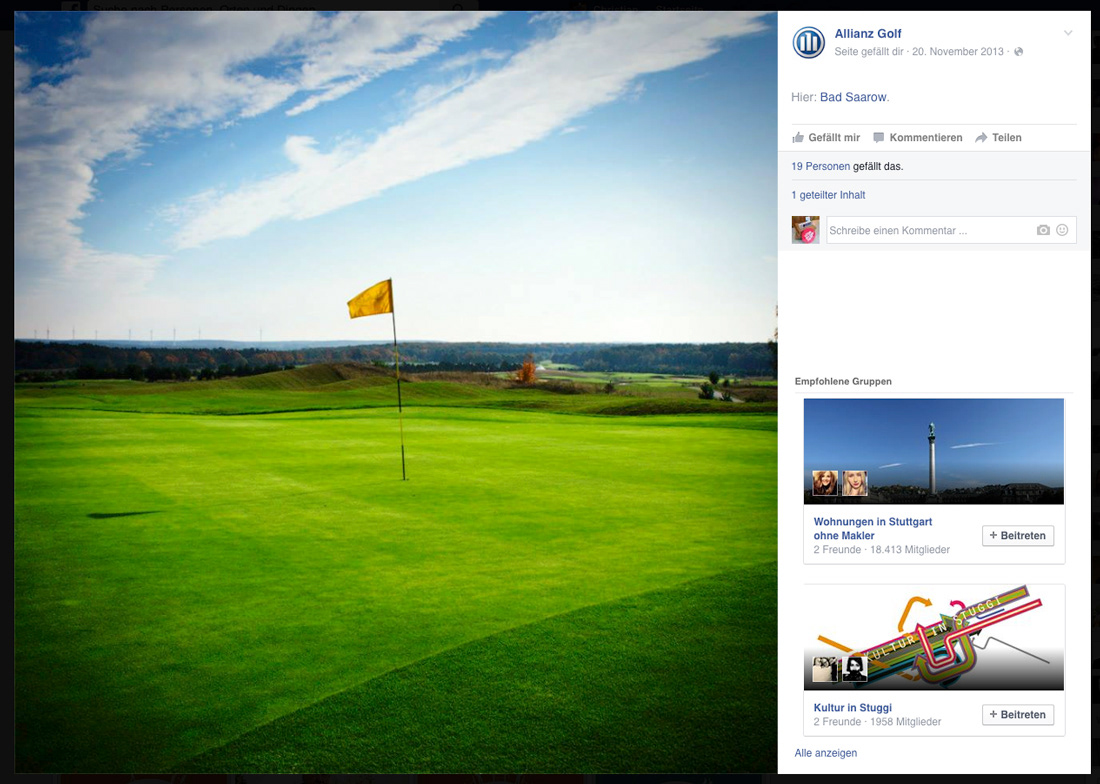Show the 19 Personen who liked
Screen dimensions: 1100x784
pos(820,166)
